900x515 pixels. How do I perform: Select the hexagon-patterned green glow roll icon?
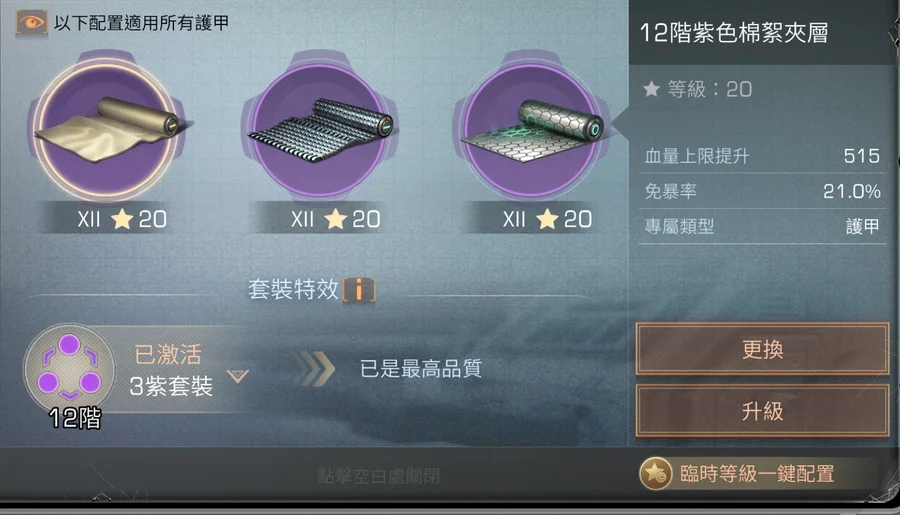(x=532, y=130)
